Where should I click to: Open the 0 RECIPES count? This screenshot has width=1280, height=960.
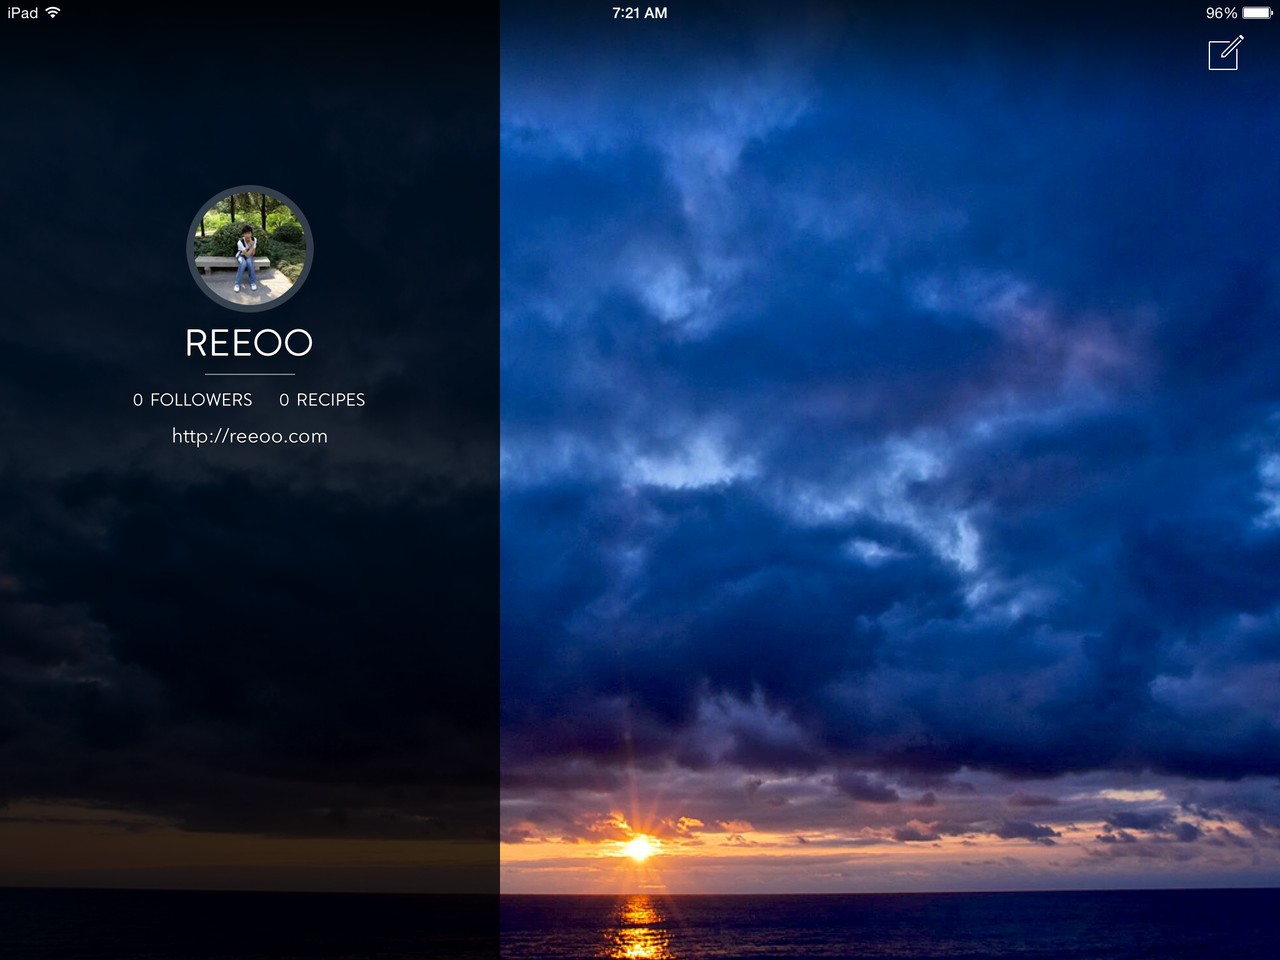pyautogui.click(x=322, y=399)
